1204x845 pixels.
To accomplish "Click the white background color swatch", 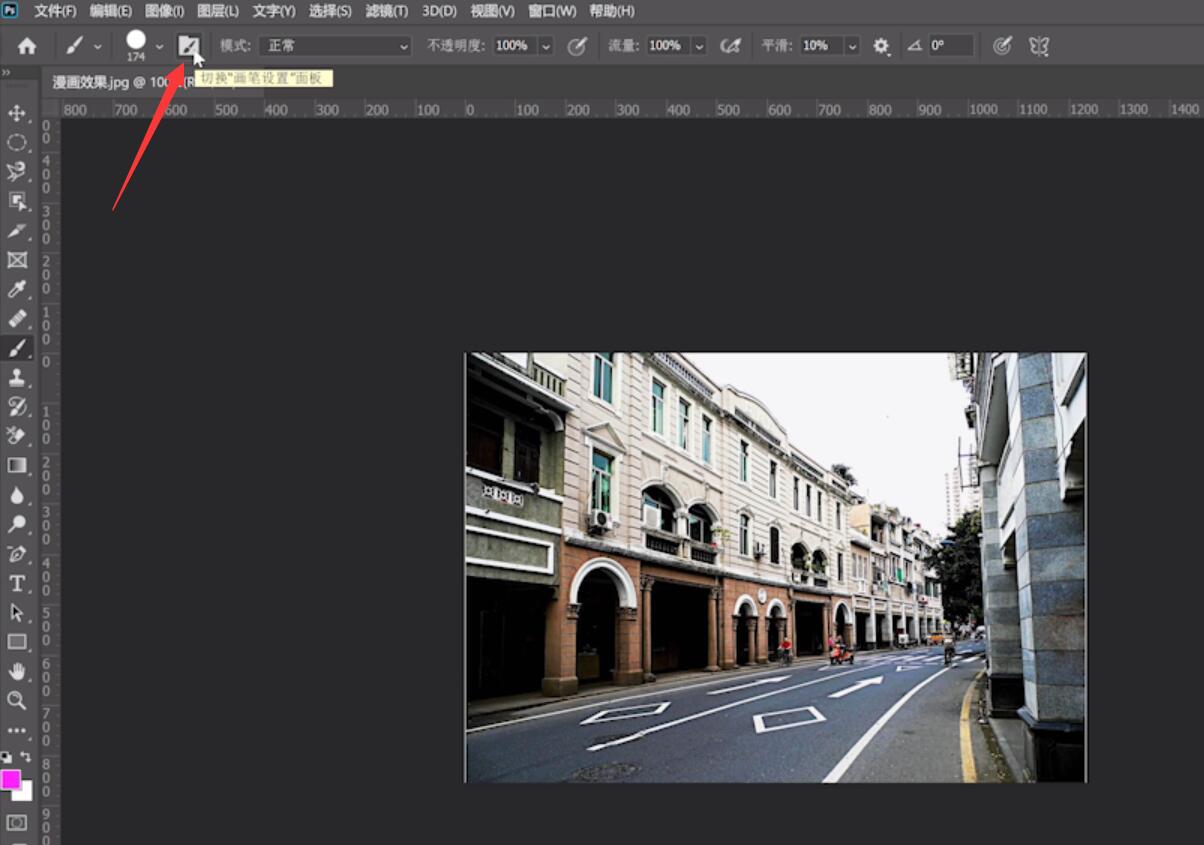I will pos(25,793).
